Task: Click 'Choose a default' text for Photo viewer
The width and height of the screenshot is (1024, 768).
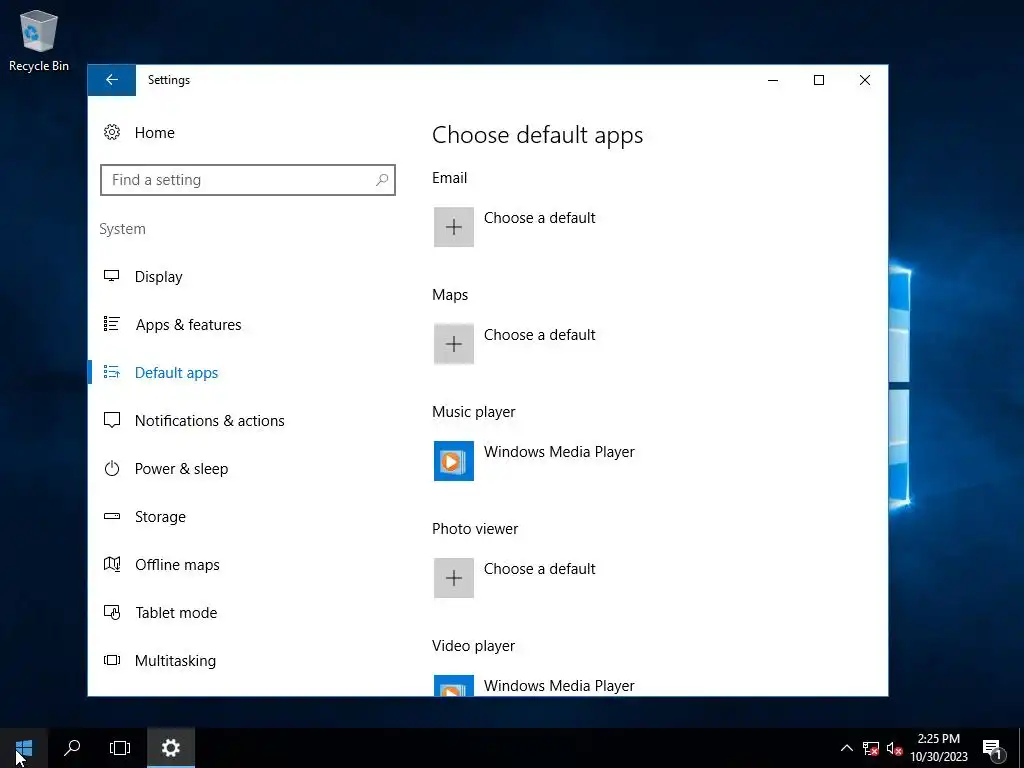Action: pos(539,568)
